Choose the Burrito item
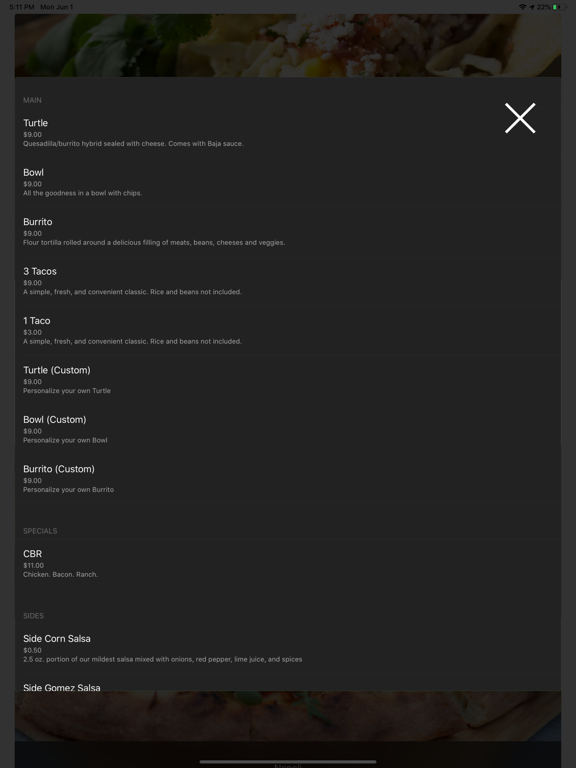 tap(288, 232)
